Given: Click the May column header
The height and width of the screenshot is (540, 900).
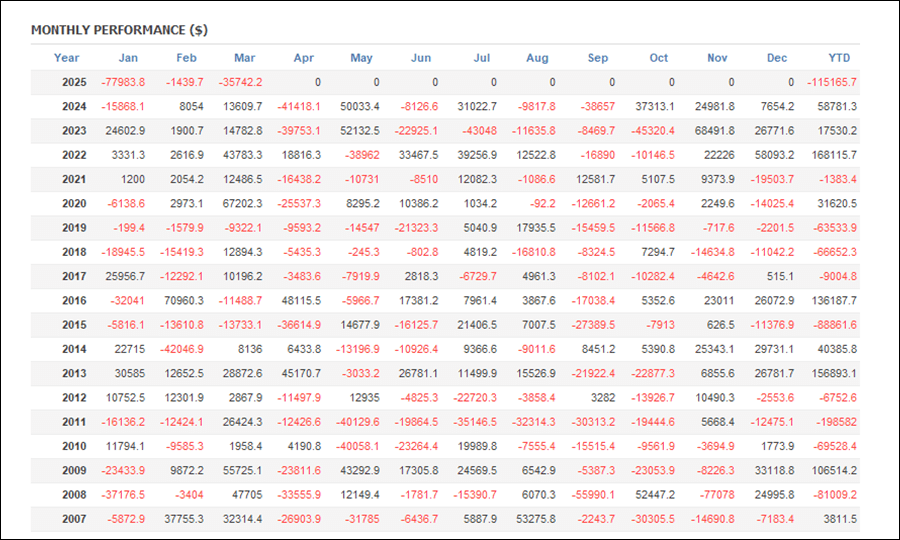Looking at the screenshot, I should coord(362,58).
